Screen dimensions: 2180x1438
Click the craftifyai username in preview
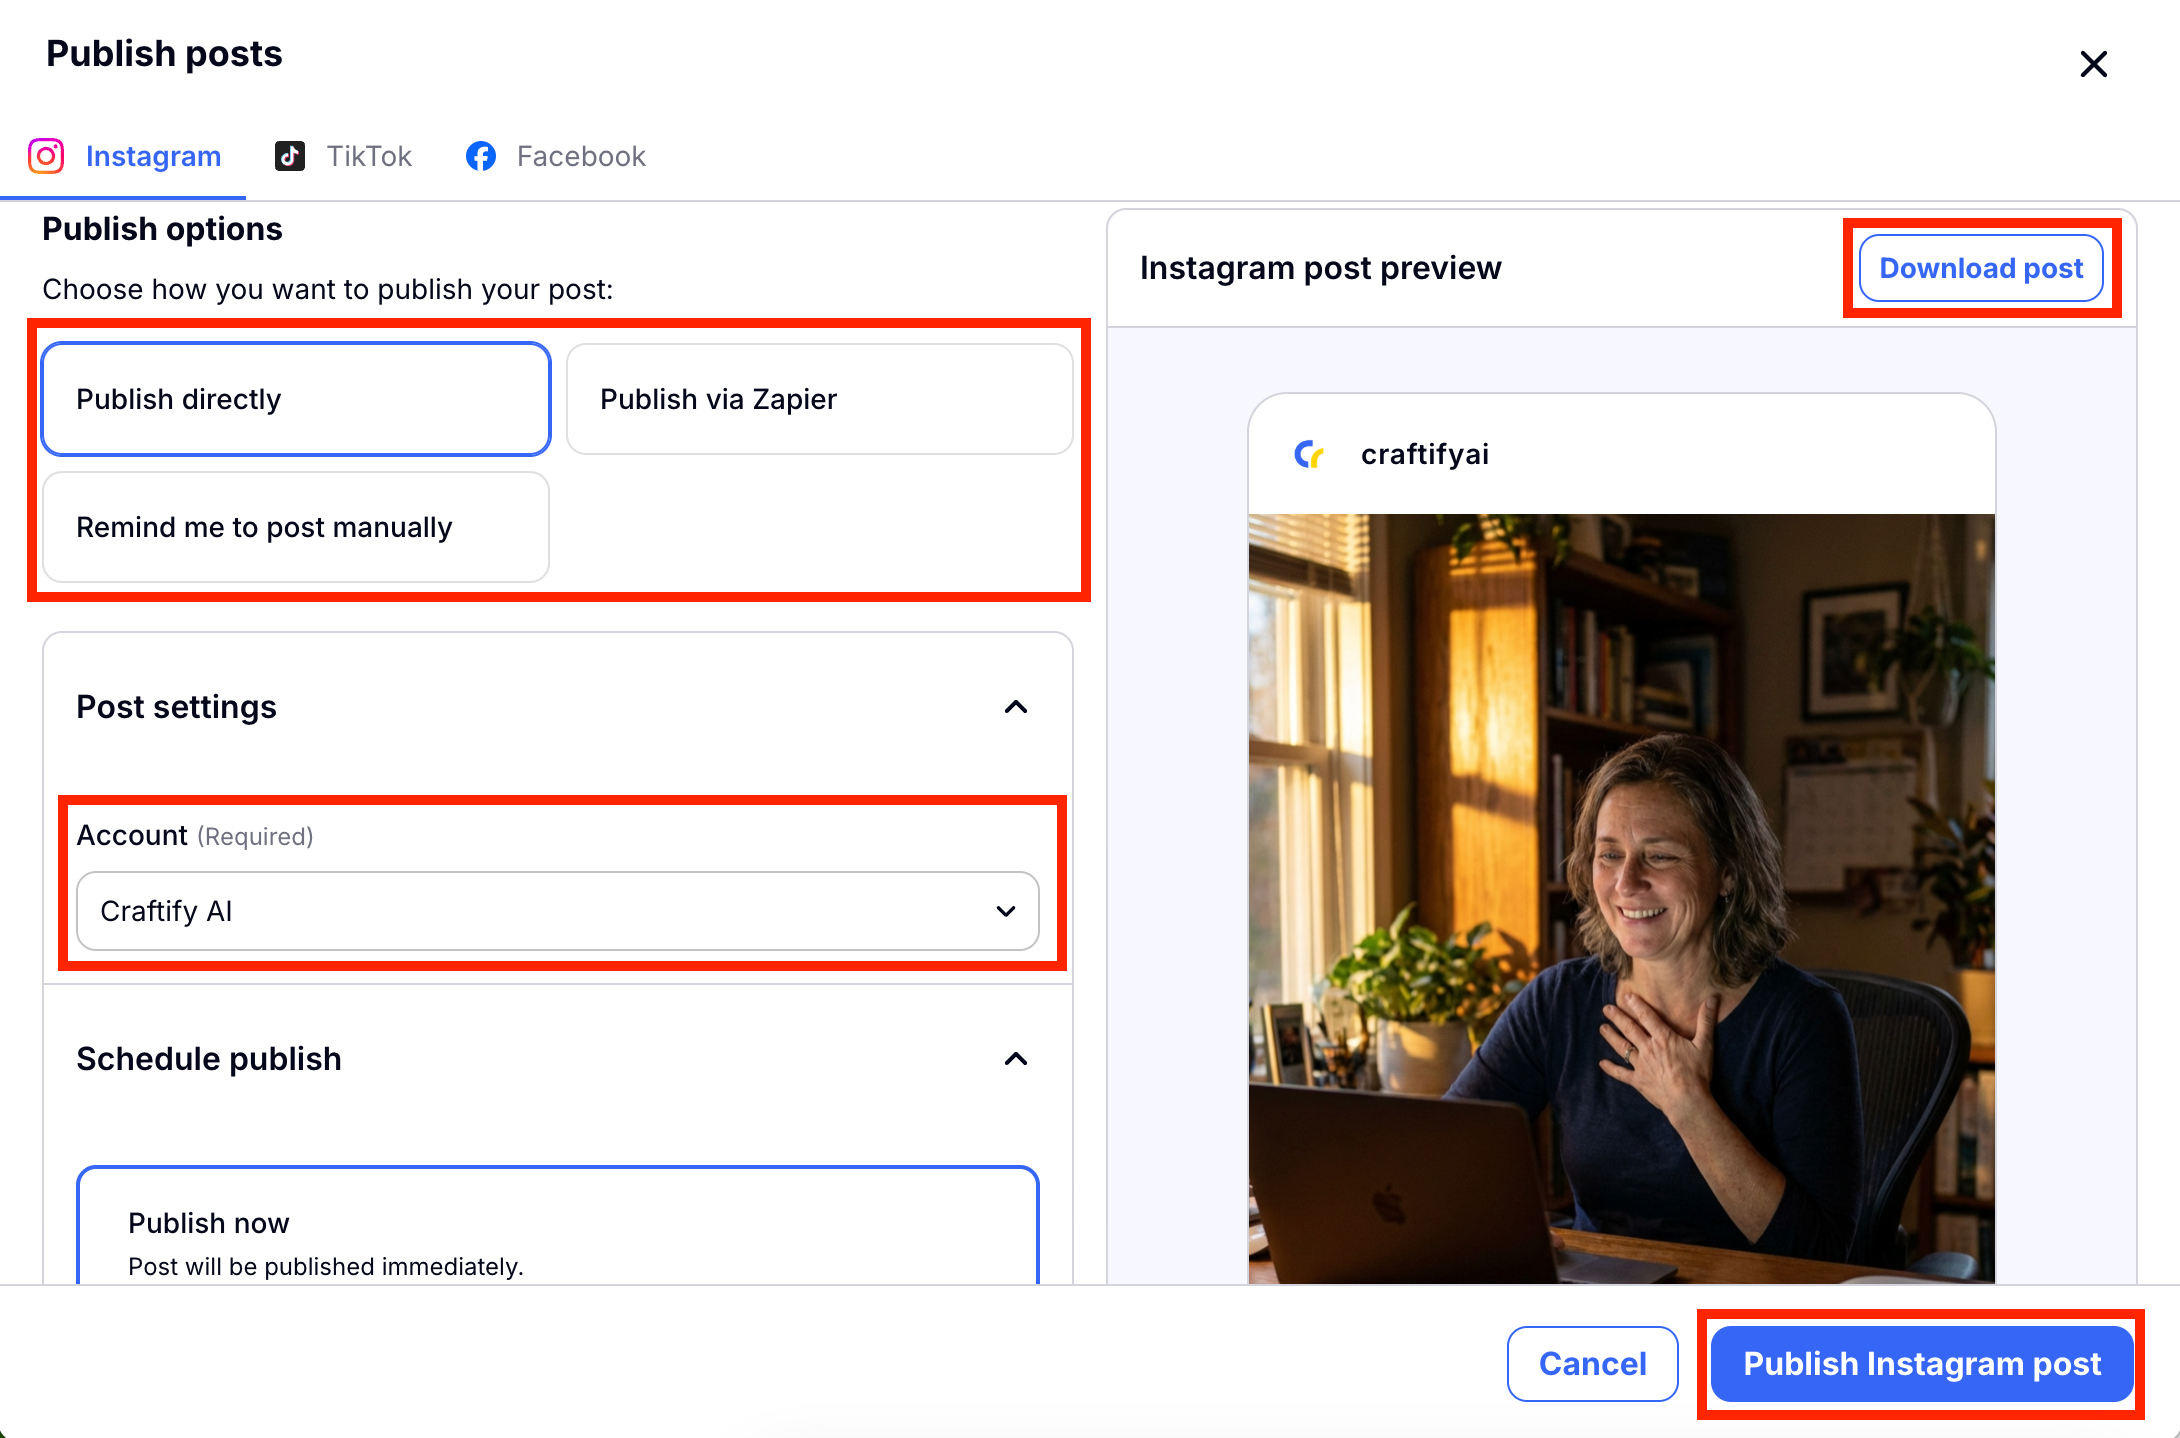(1424, 454)
